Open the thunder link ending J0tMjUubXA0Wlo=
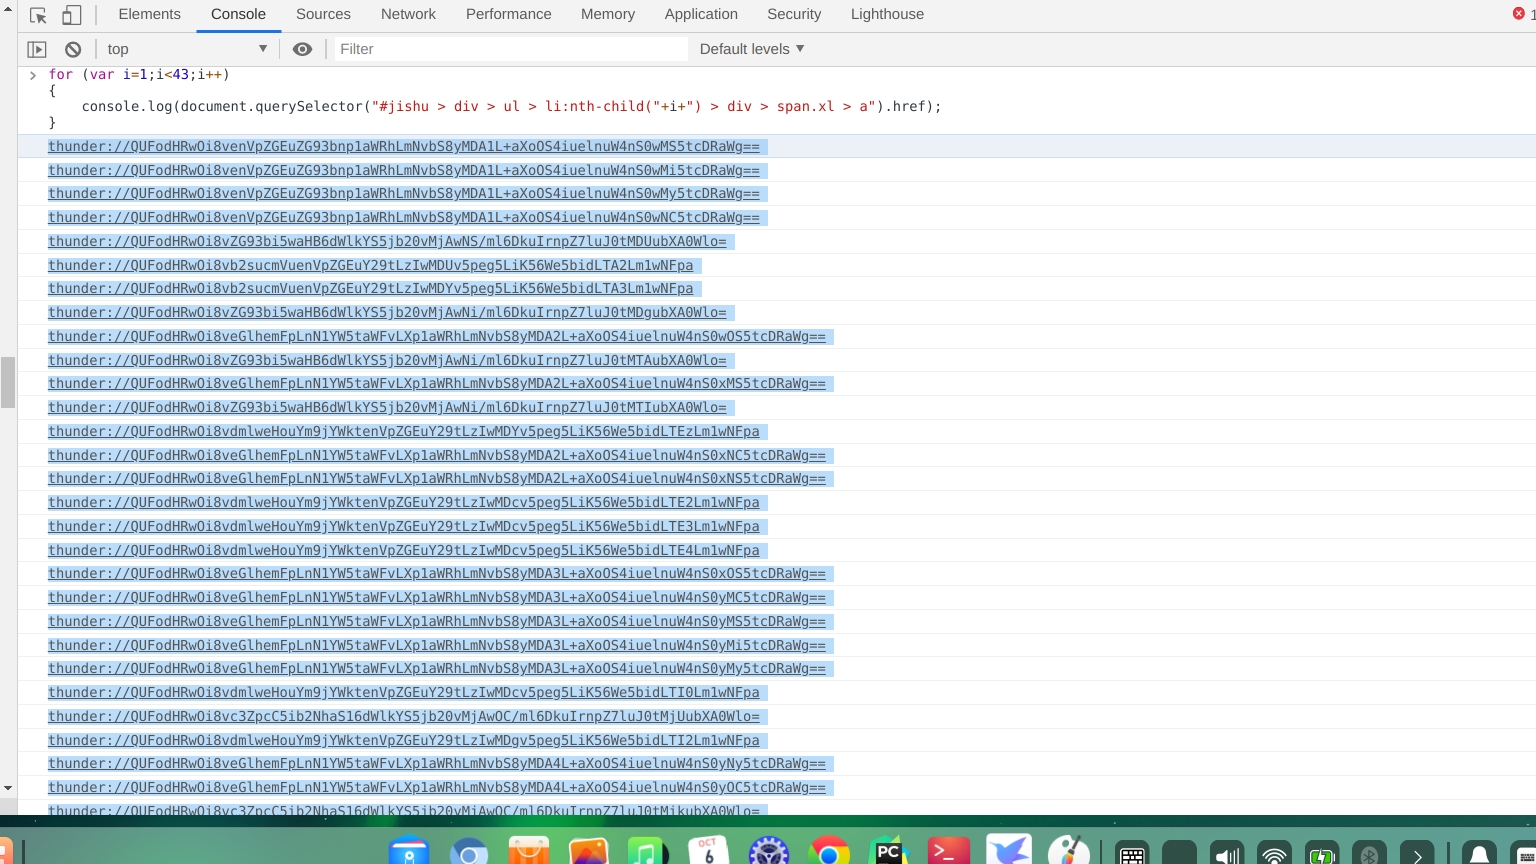 click(404, 717)
